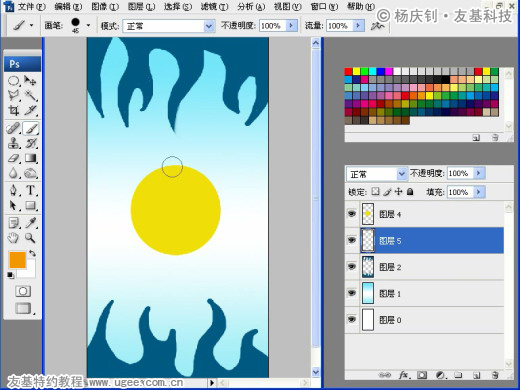The image size is (520, 390).
Task: Select the Elliptical Marquee tool
Action: click(x=14, y=81)
